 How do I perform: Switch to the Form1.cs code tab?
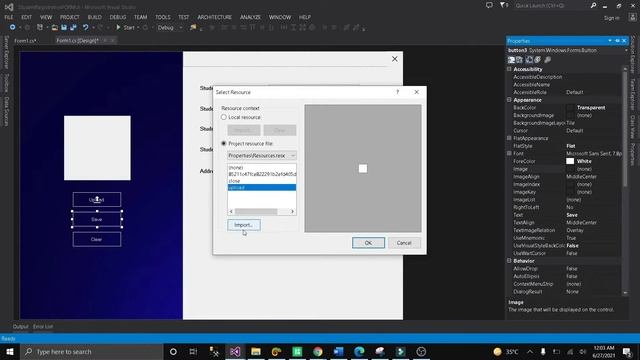(25, 40)
